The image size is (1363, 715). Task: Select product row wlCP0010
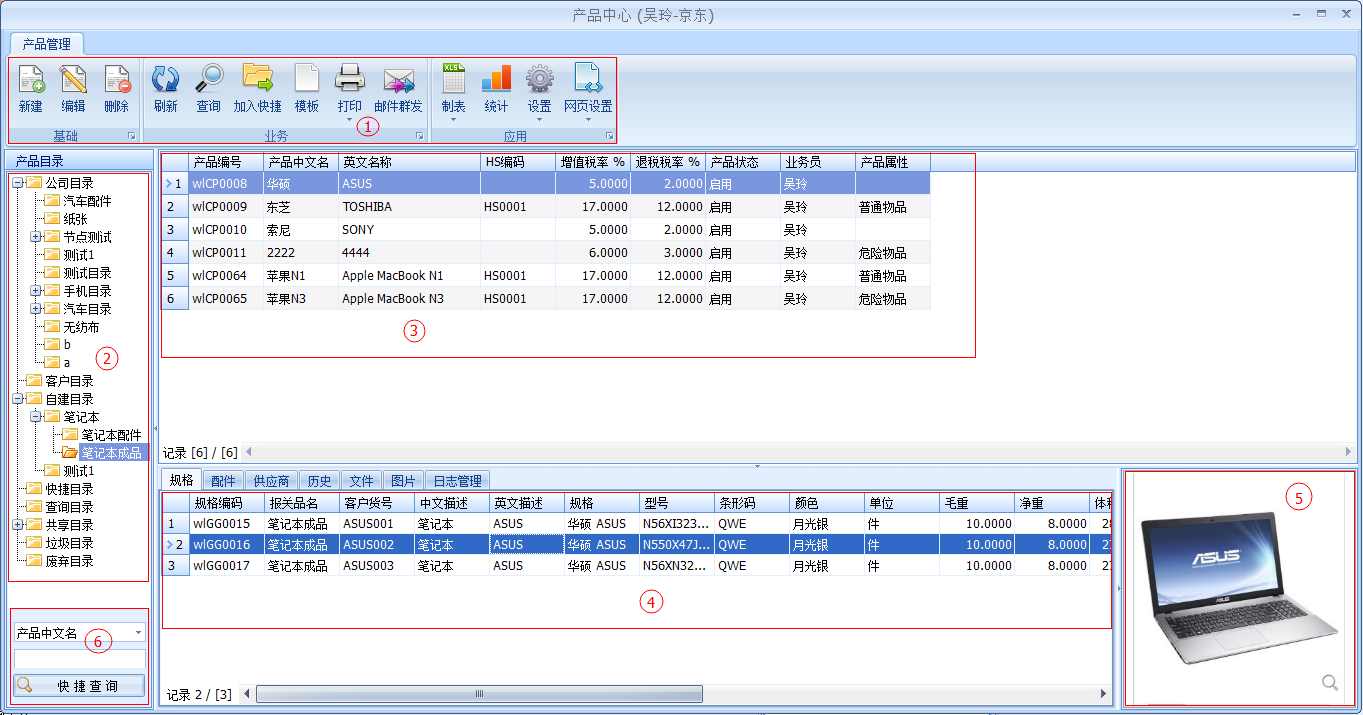(546, 230)
